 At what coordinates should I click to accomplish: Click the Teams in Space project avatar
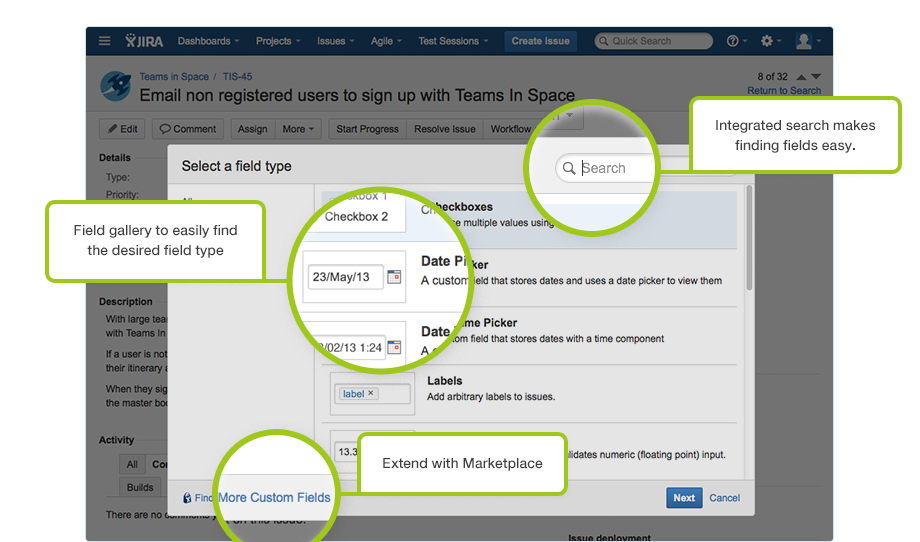click(116, 86)
